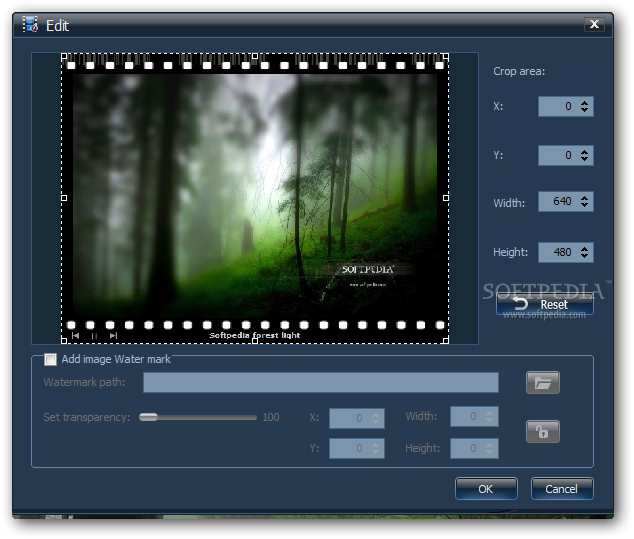Image resolution: width=634 pixels, height=539 pixels.
Task: Enable the Add image Water mark checkbox
Action: (51, 359)
